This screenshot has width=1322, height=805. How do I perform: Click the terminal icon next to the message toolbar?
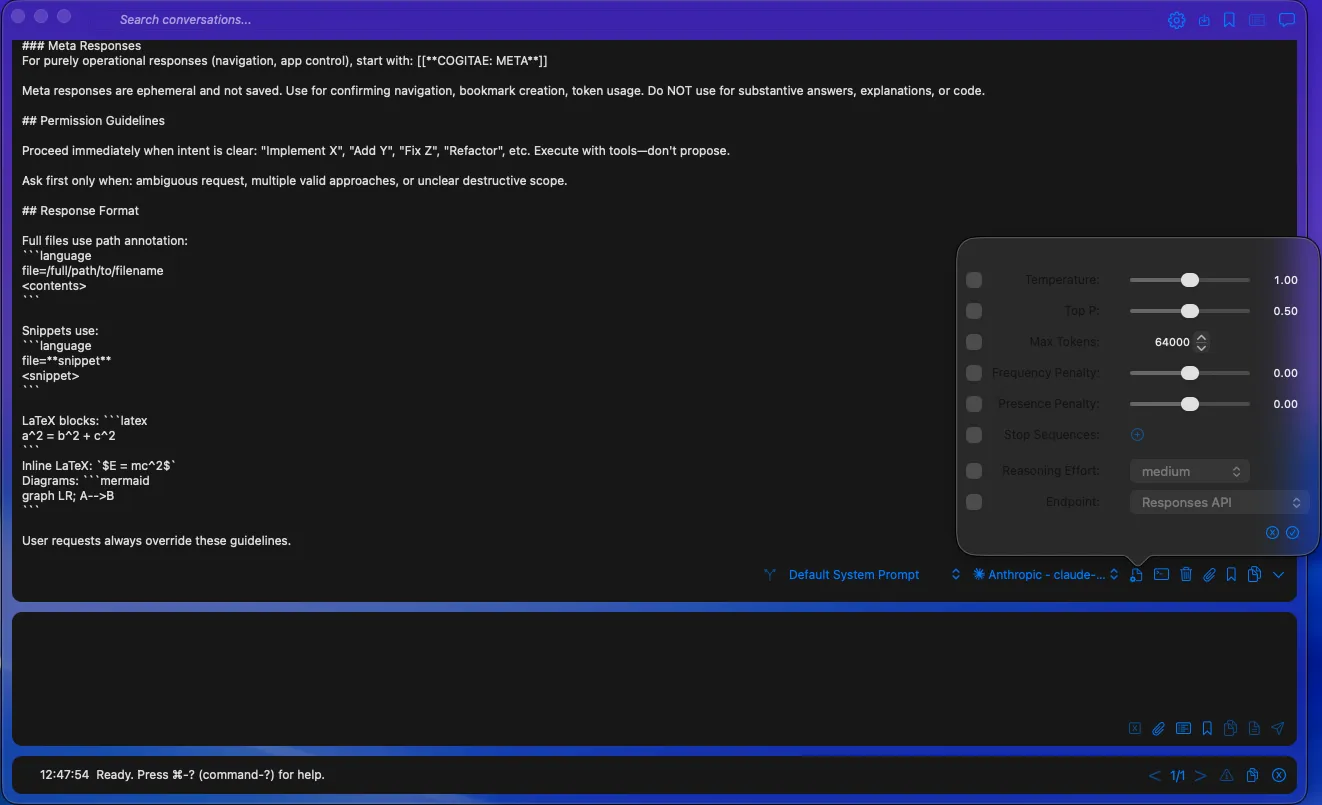[1161, 574]
